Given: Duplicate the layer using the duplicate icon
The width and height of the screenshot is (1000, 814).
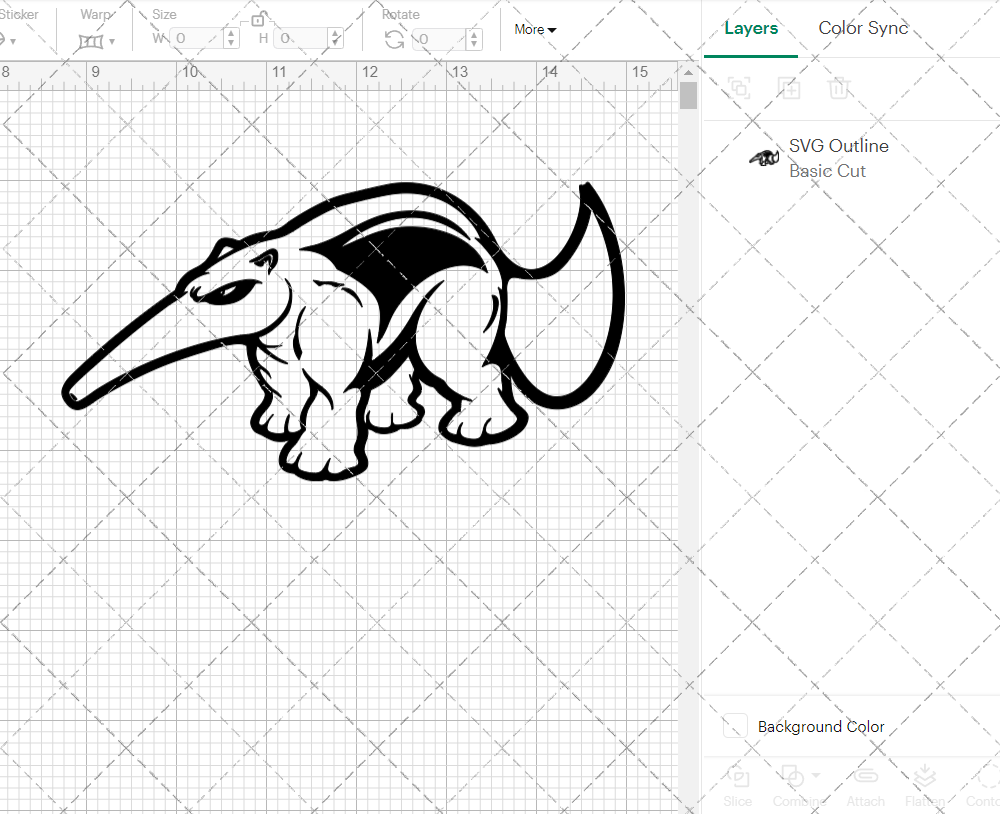Looking at the screenshot, I should coord(789,88).
